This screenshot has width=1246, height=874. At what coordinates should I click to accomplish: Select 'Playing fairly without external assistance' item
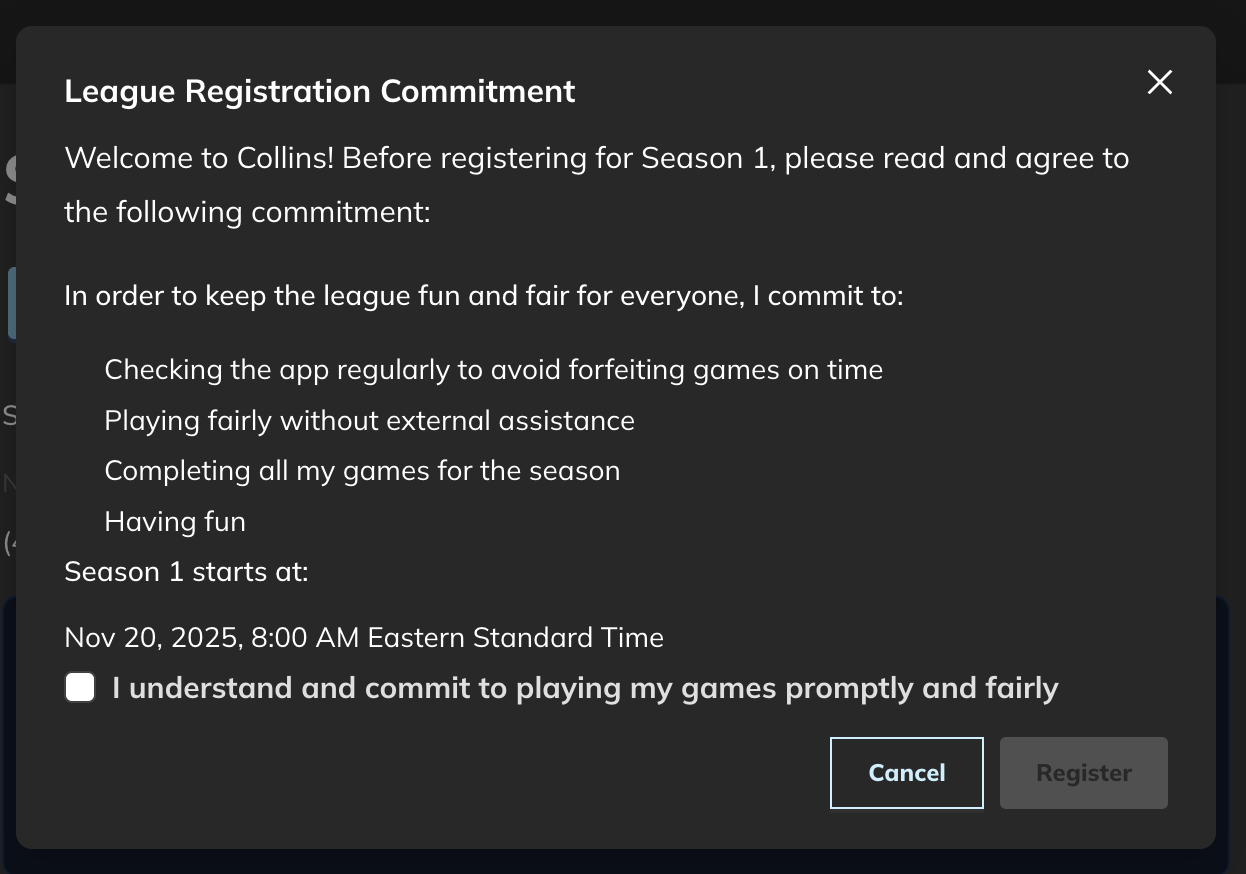369,420
